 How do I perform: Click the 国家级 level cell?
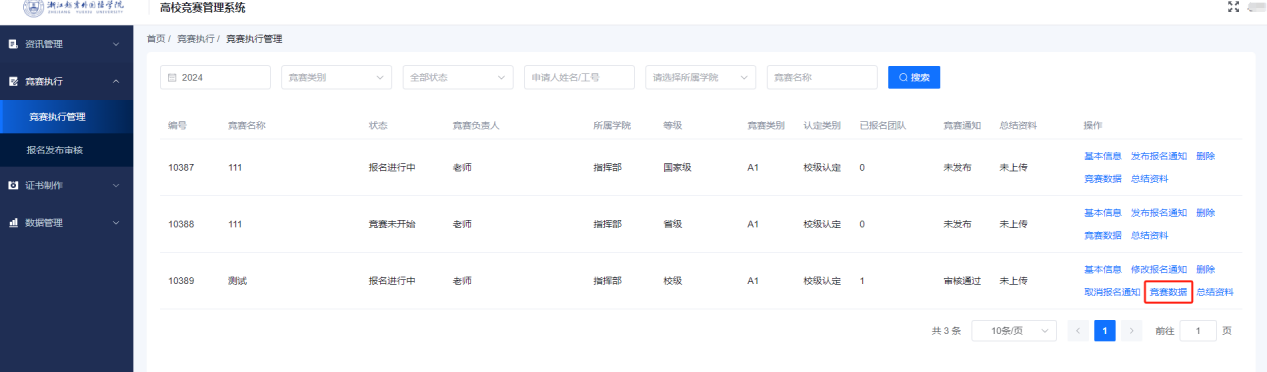click(x=677, y=167)
